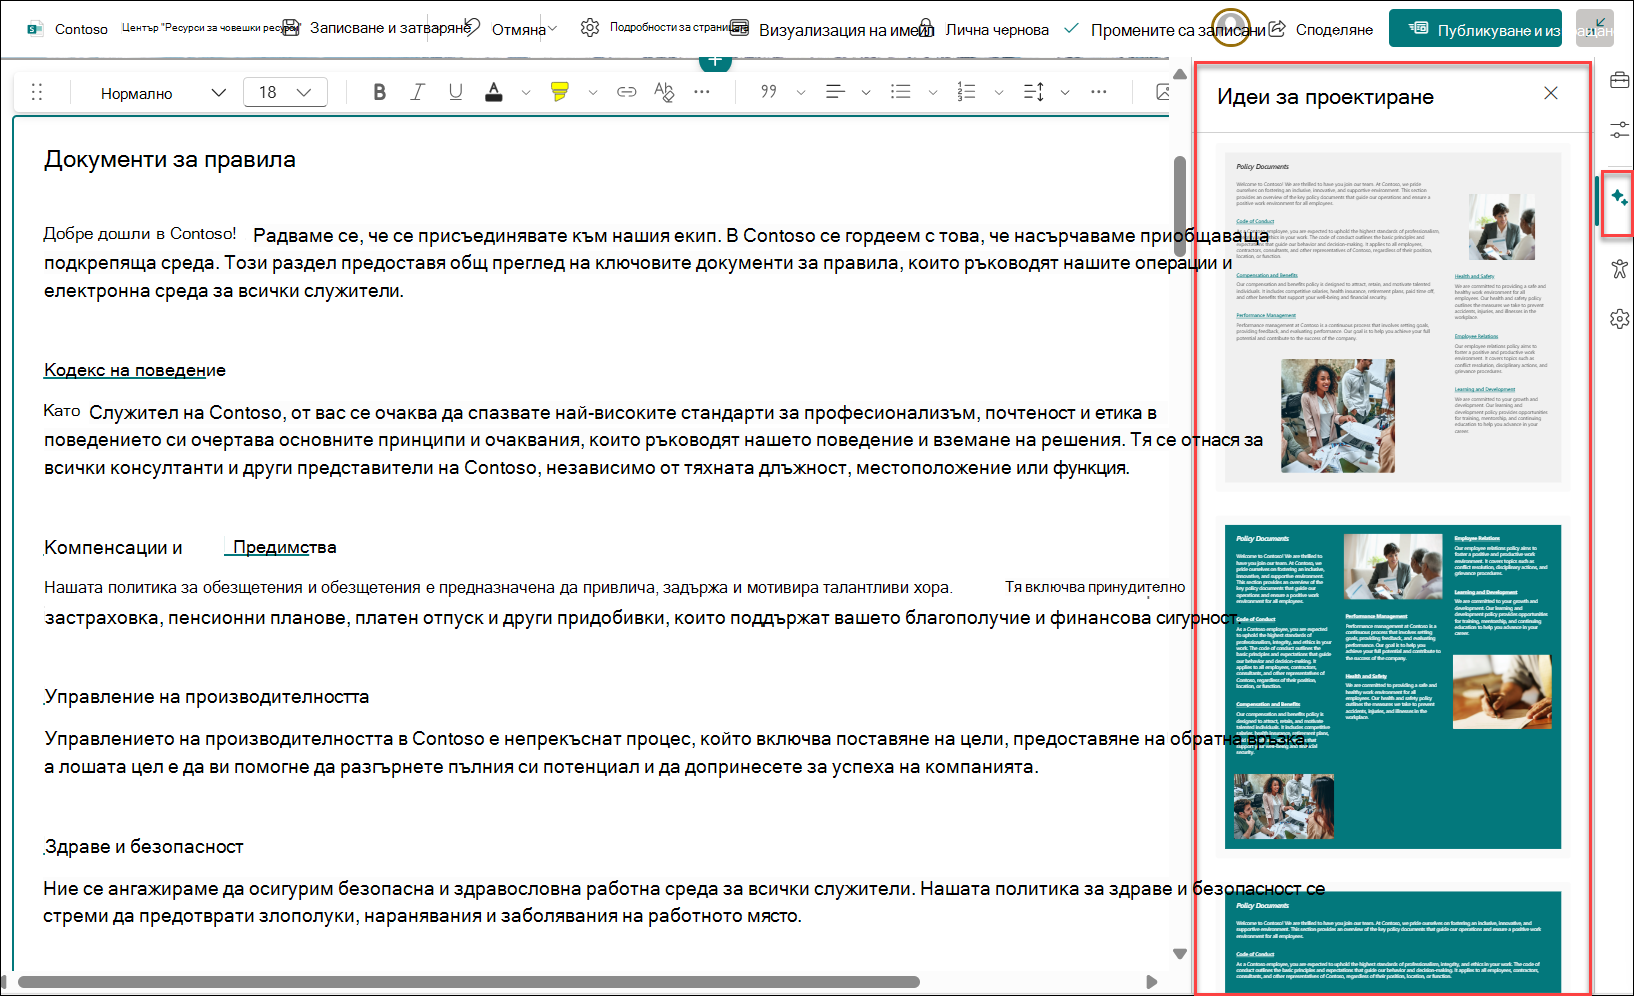The height and width of the screenshot is (996, 1634).
Task: Click the clear formatting icon
Action: pyautogui.click(x=664, y=92)
